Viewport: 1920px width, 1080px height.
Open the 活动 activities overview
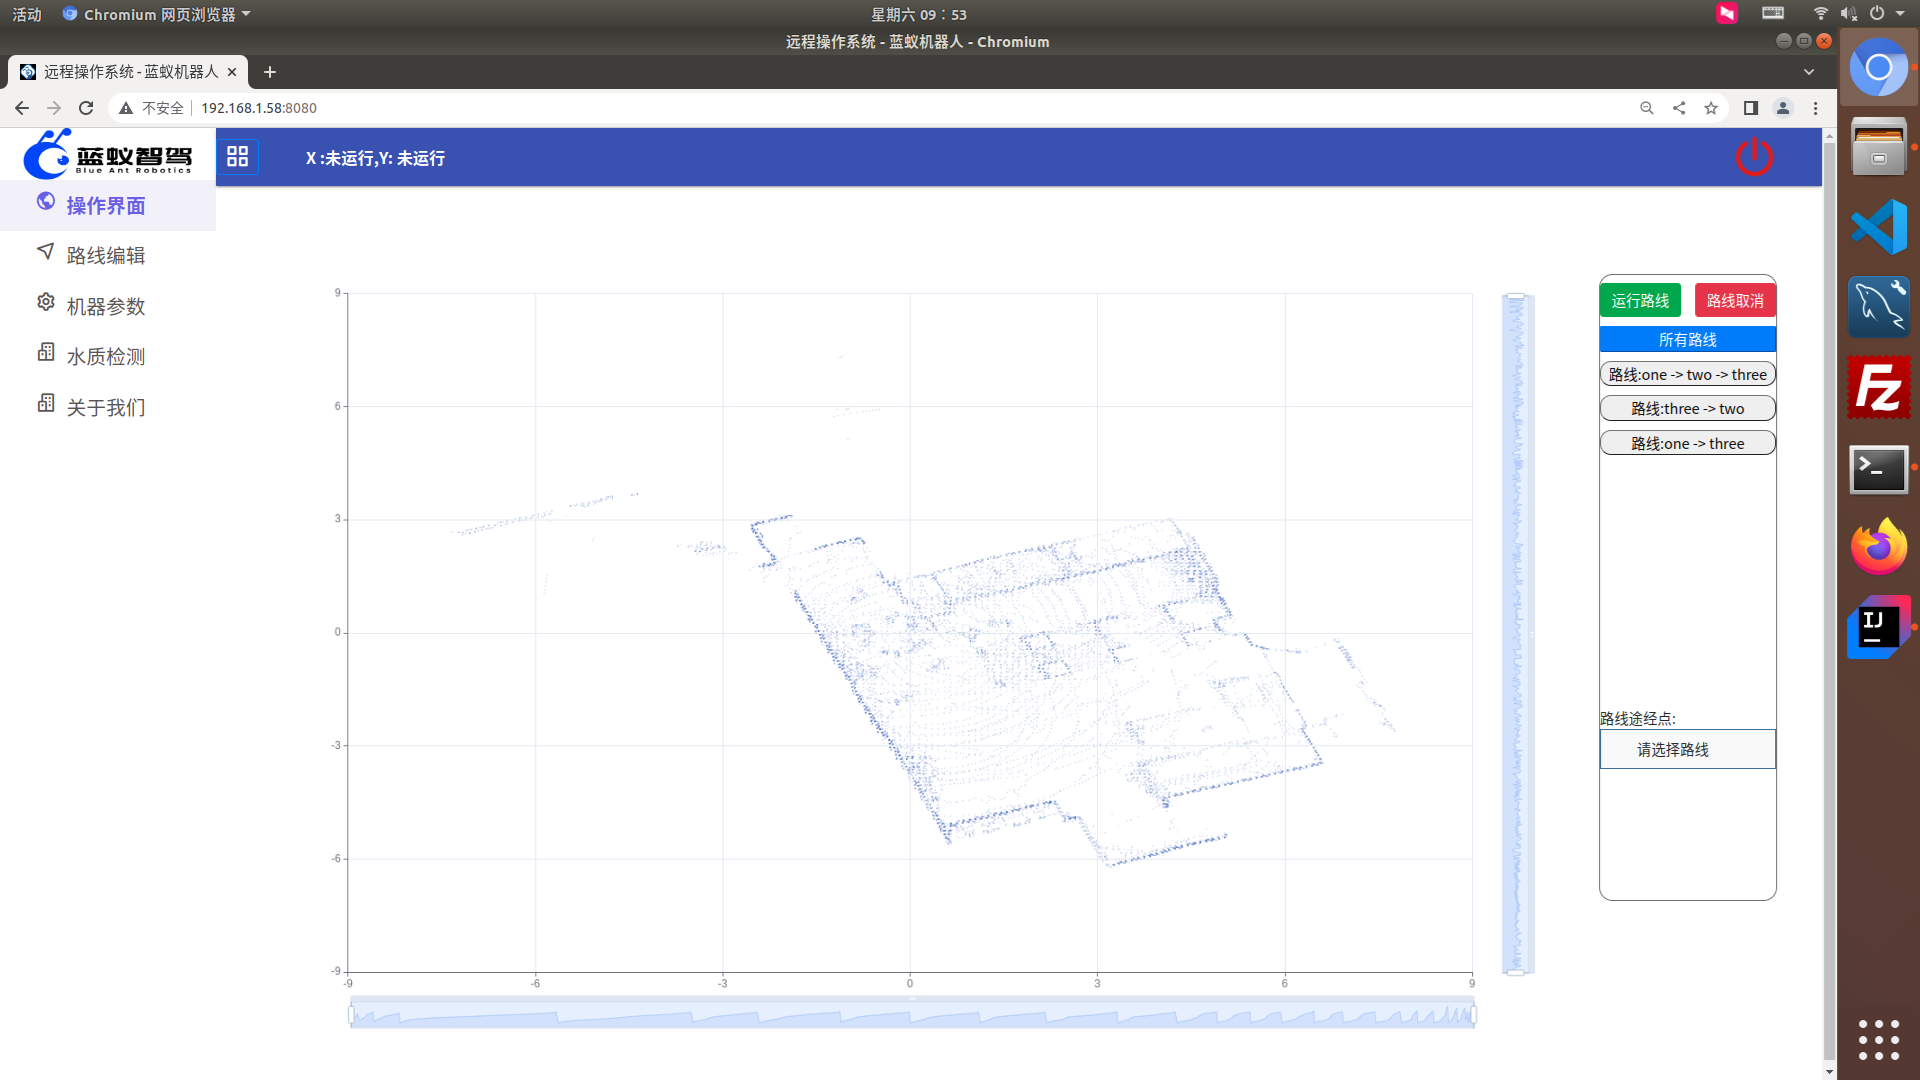27,14
